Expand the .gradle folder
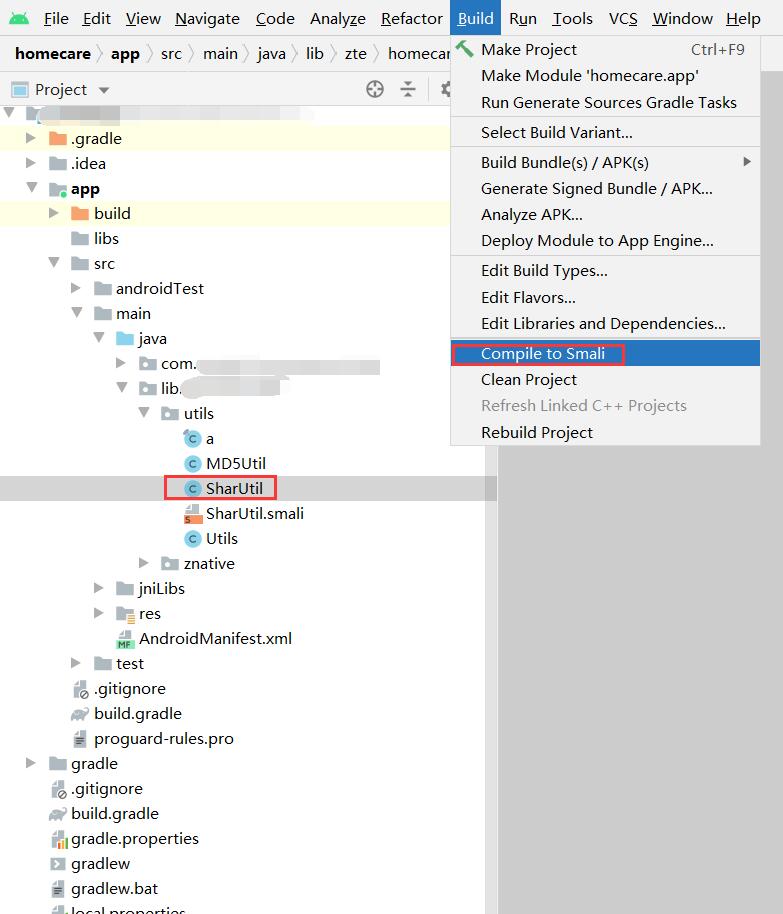Viewport: 783px width, 914px height. pyautogui.click(x=32, y=138)
